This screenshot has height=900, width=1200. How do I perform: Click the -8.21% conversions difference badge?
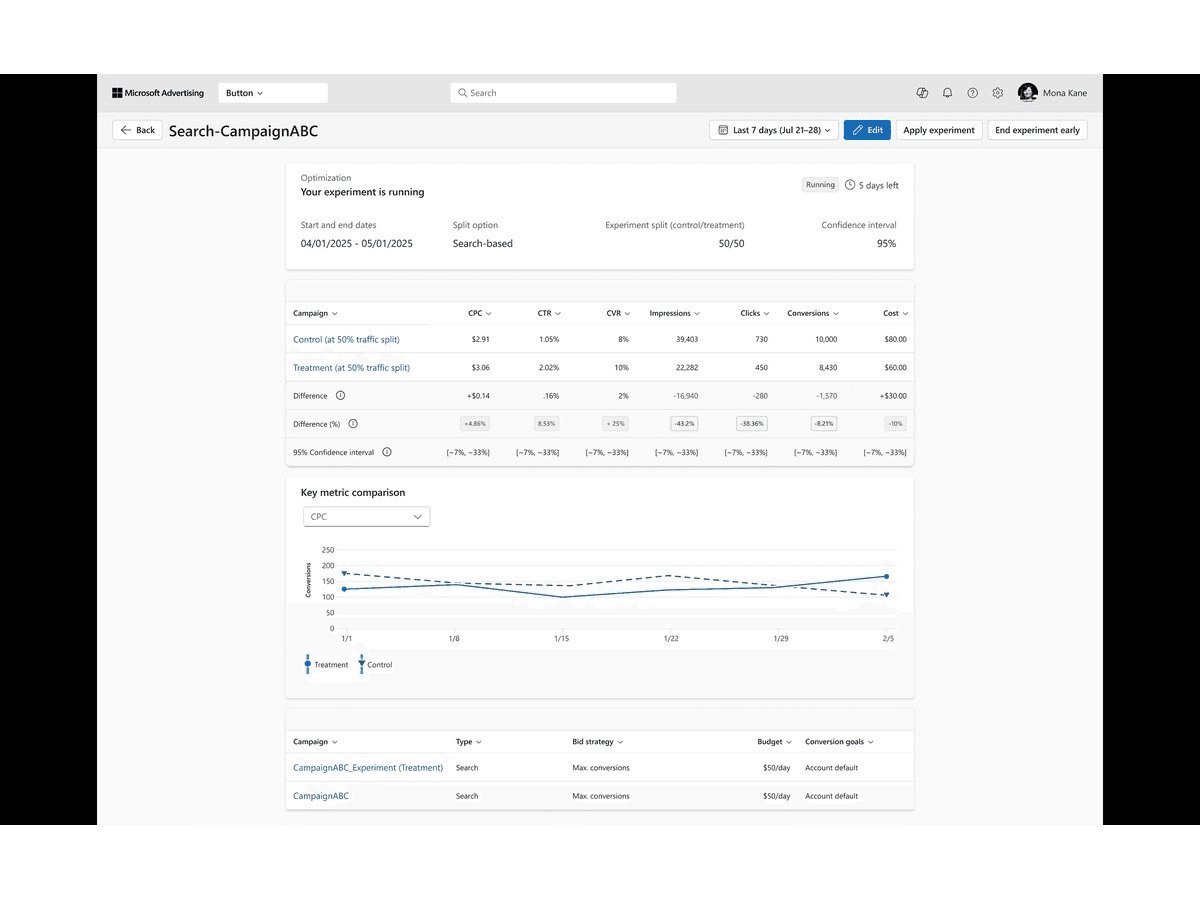pos(823,424)
